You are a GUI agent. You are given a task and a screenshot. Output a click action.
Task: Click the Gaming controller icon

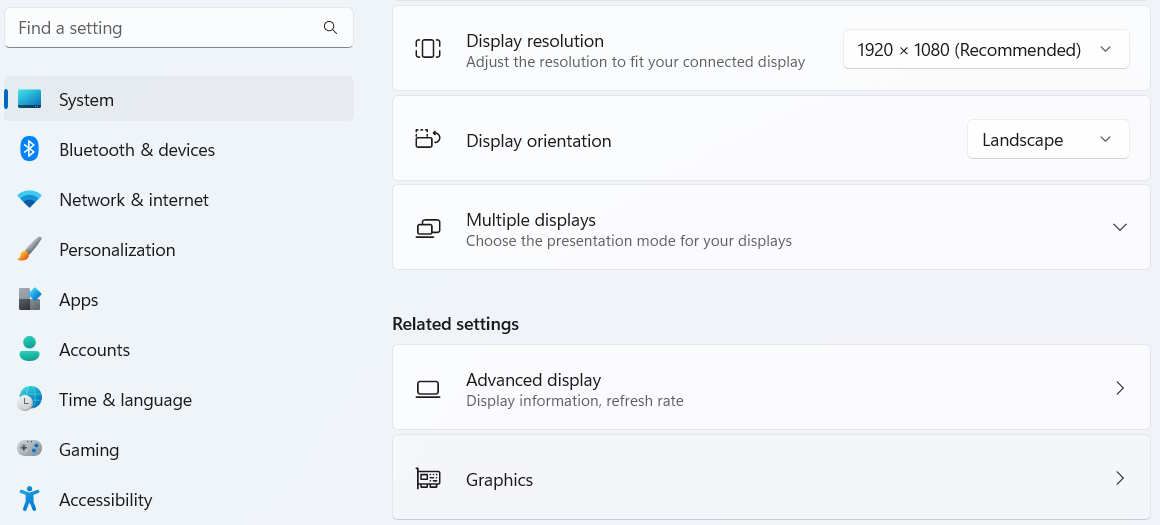click(30, 450)
